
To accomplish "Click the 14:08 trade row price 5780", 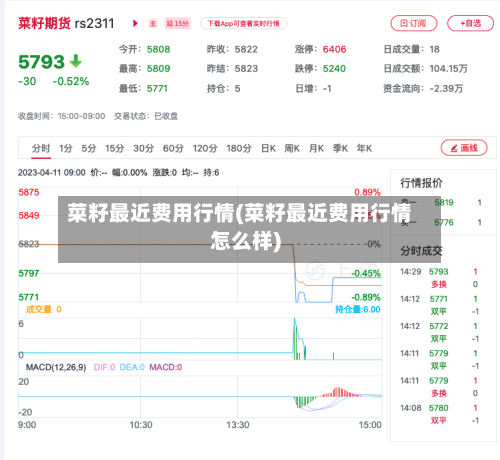I will coord(439,408).
